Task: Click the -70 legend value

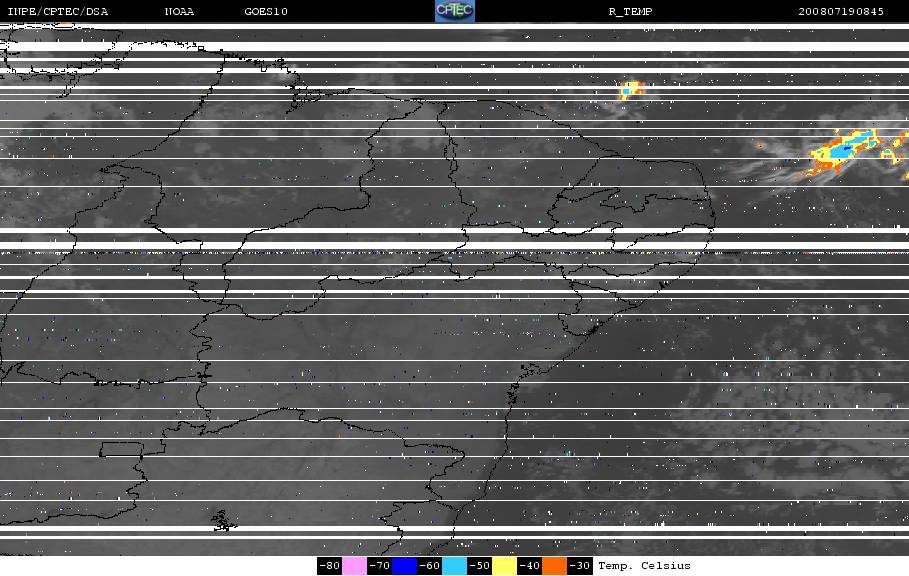Action: click(379, 566)
